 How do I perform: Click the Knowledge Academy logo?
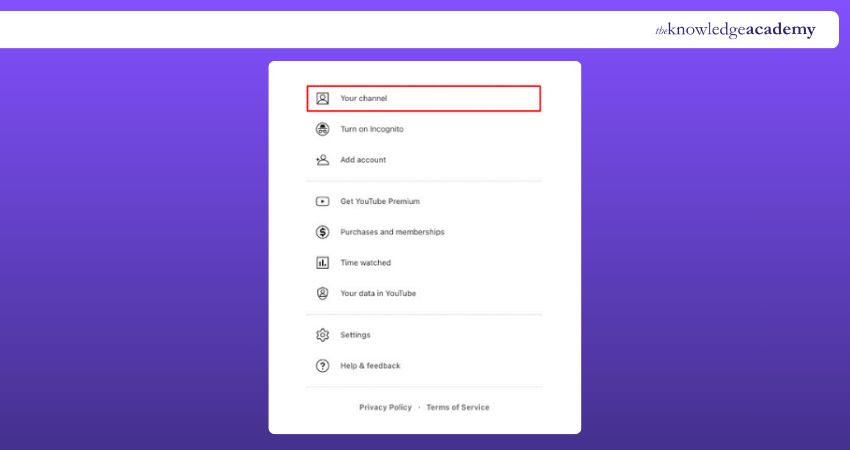click(735, 30)
